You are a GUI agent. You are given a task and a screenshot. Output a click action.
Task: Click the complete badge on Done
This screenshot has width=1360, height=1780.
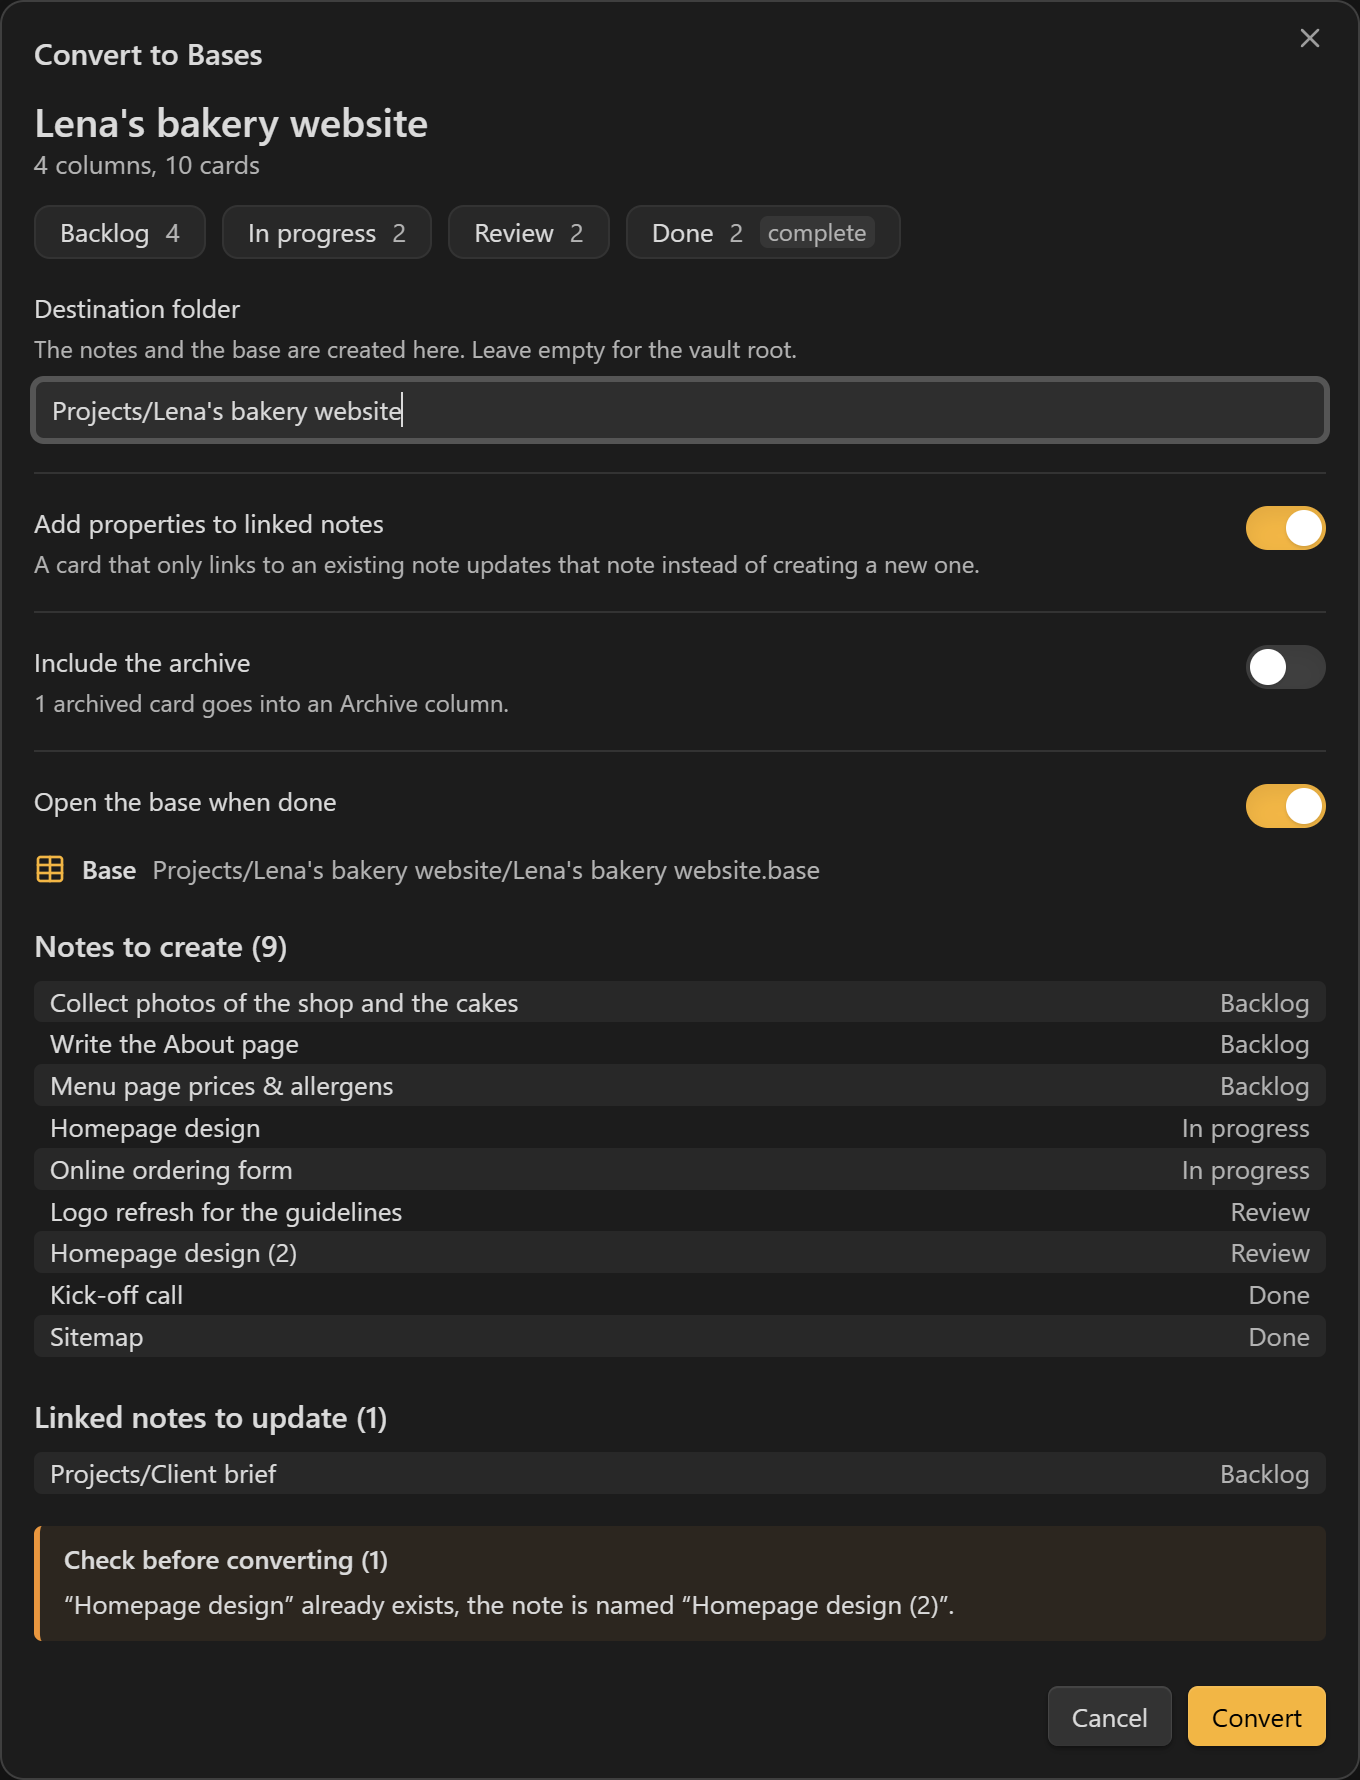pyautogui.click(x=817, y=232)
